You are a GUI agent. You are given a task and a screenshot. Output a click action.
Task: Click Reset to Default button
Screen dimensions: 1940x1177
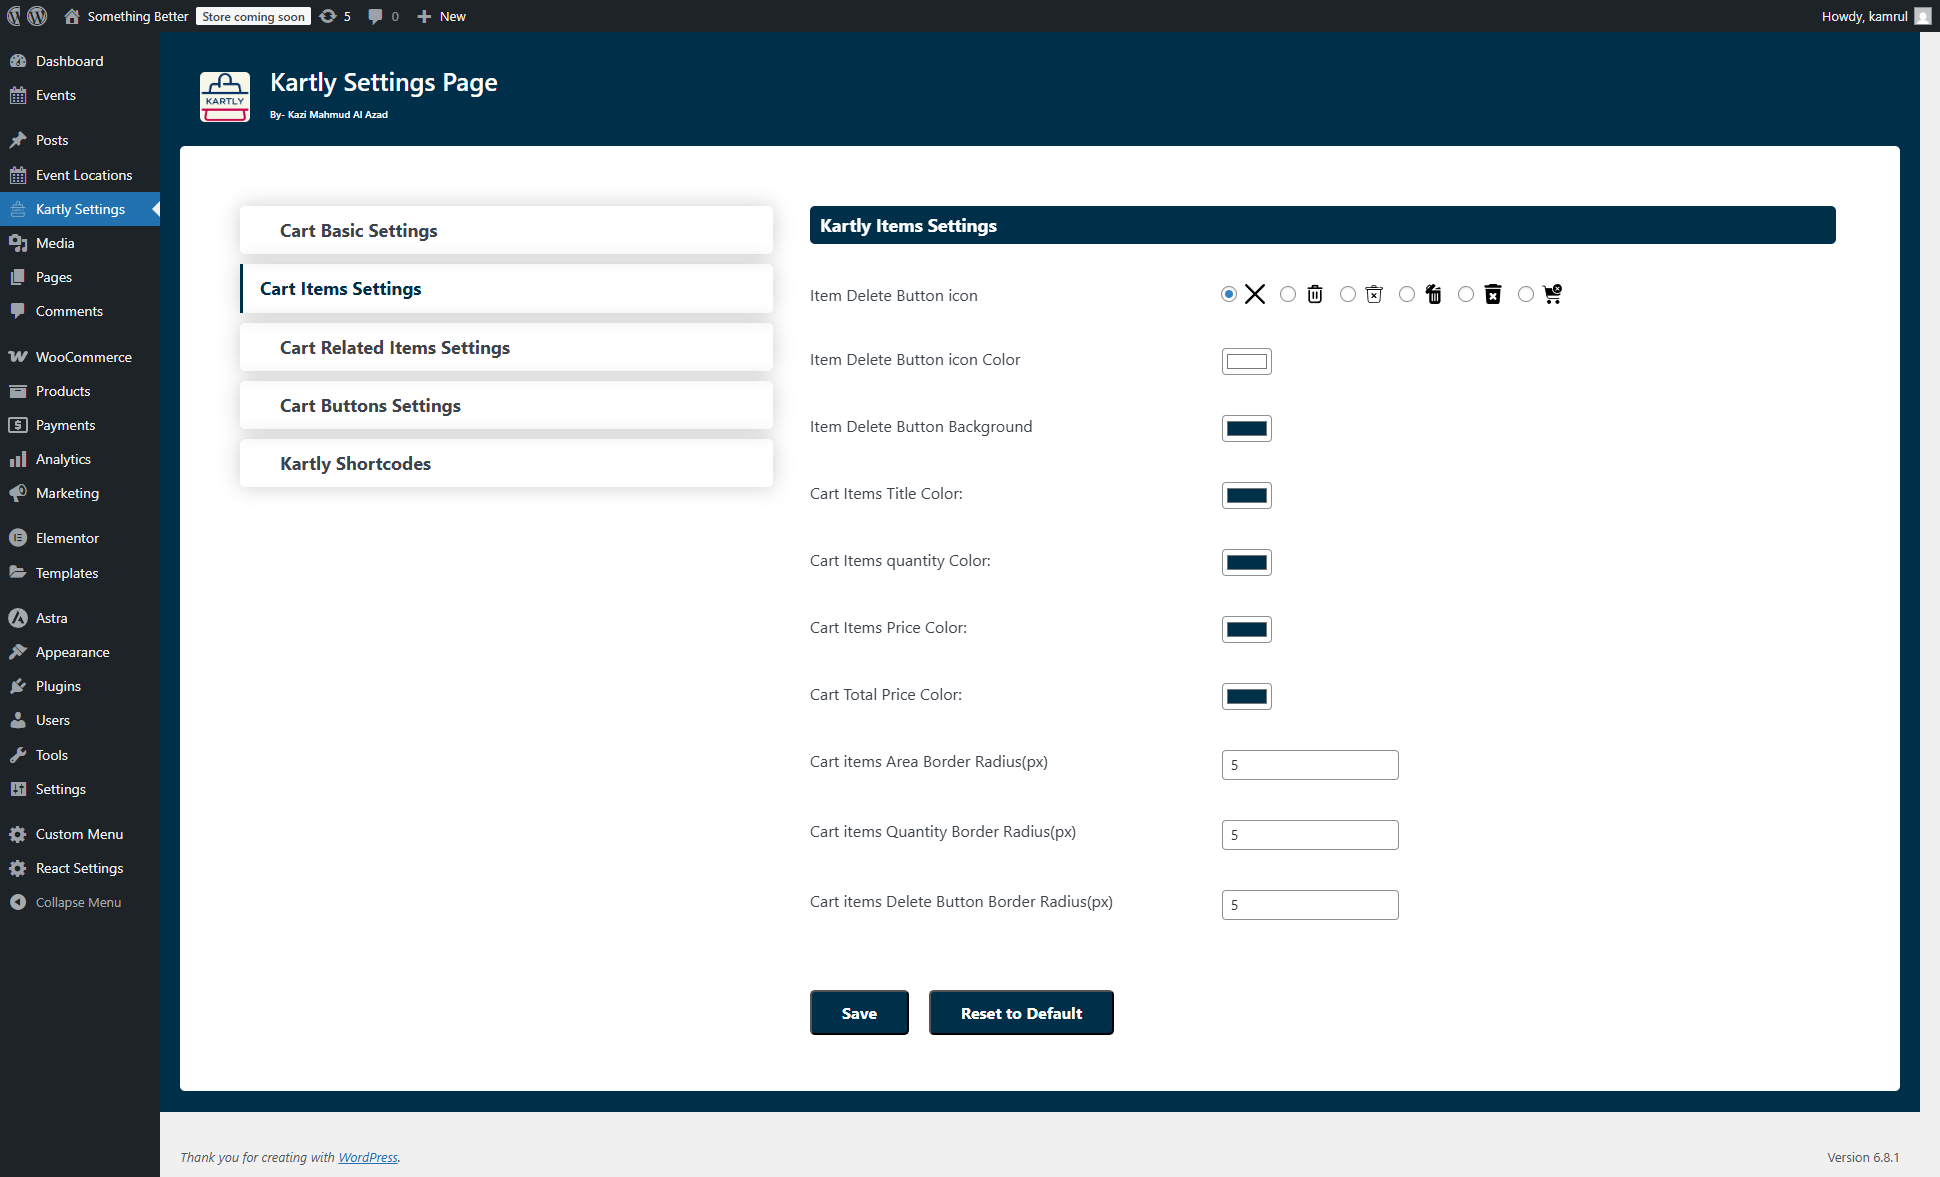(1021, 1013)
